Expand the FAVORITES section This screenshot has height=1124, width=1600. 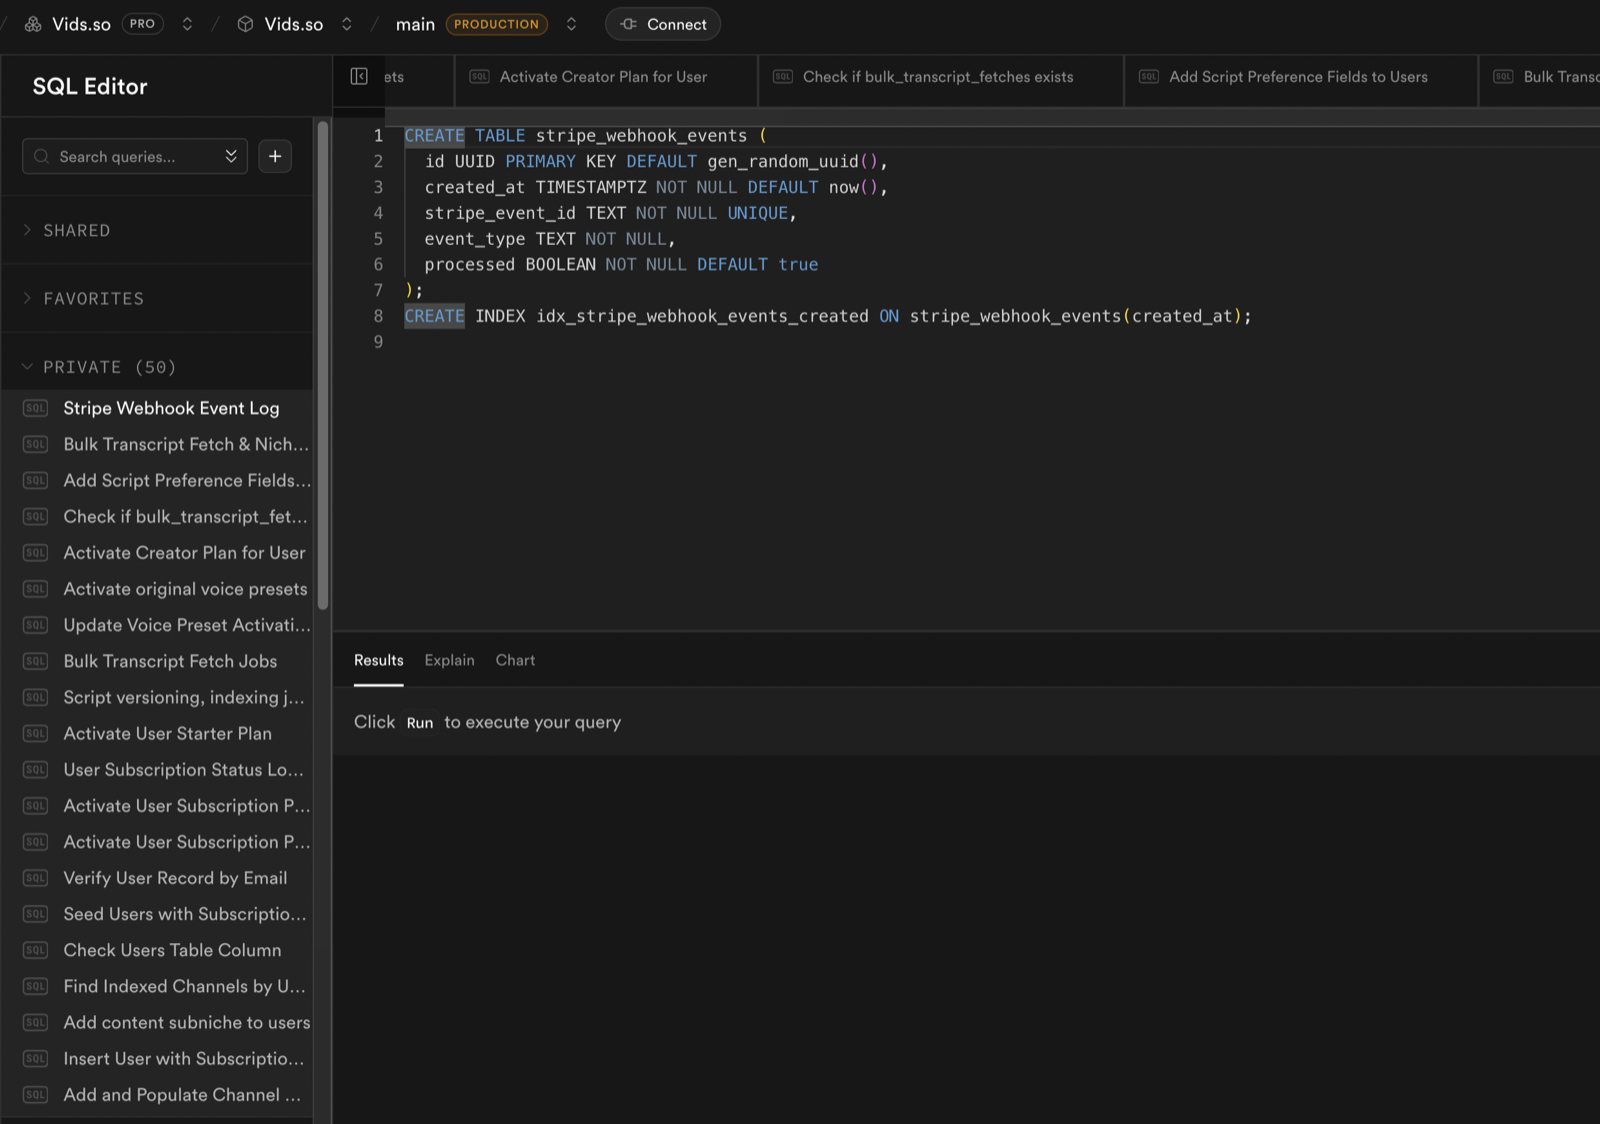click(x=157, y=298)
